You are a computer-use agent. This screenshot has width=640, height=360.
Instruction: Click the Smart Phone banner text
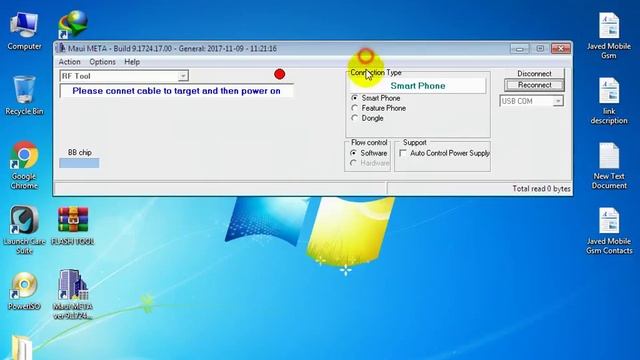tap(418, 86)
